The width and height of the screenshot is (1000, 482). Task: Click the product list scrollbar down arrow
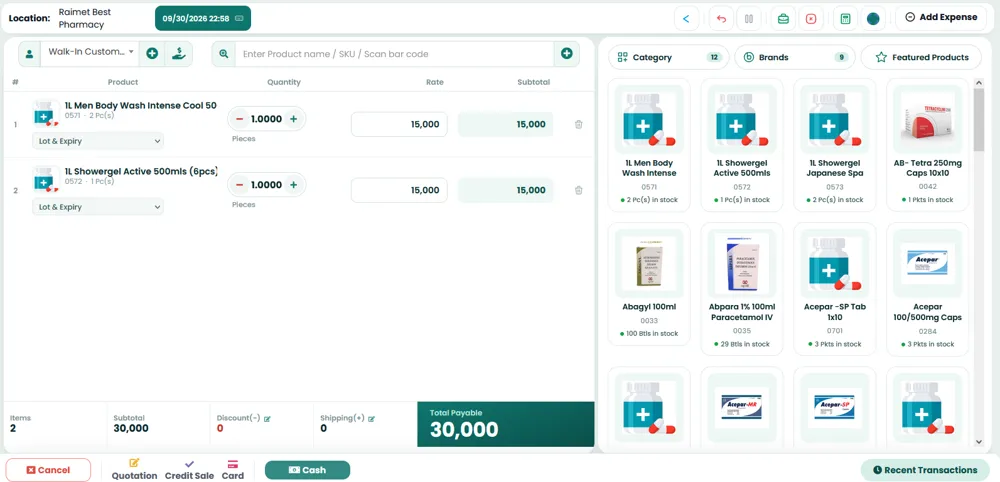979,442
